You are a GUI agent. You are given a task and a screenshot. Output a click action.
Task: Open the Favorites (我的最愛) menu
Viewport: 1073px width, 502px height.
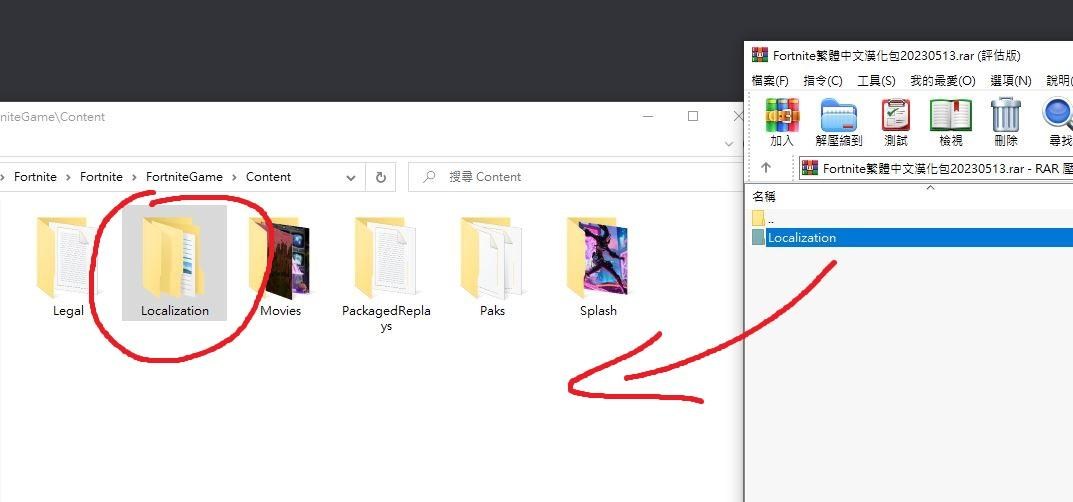pos(942,81)
